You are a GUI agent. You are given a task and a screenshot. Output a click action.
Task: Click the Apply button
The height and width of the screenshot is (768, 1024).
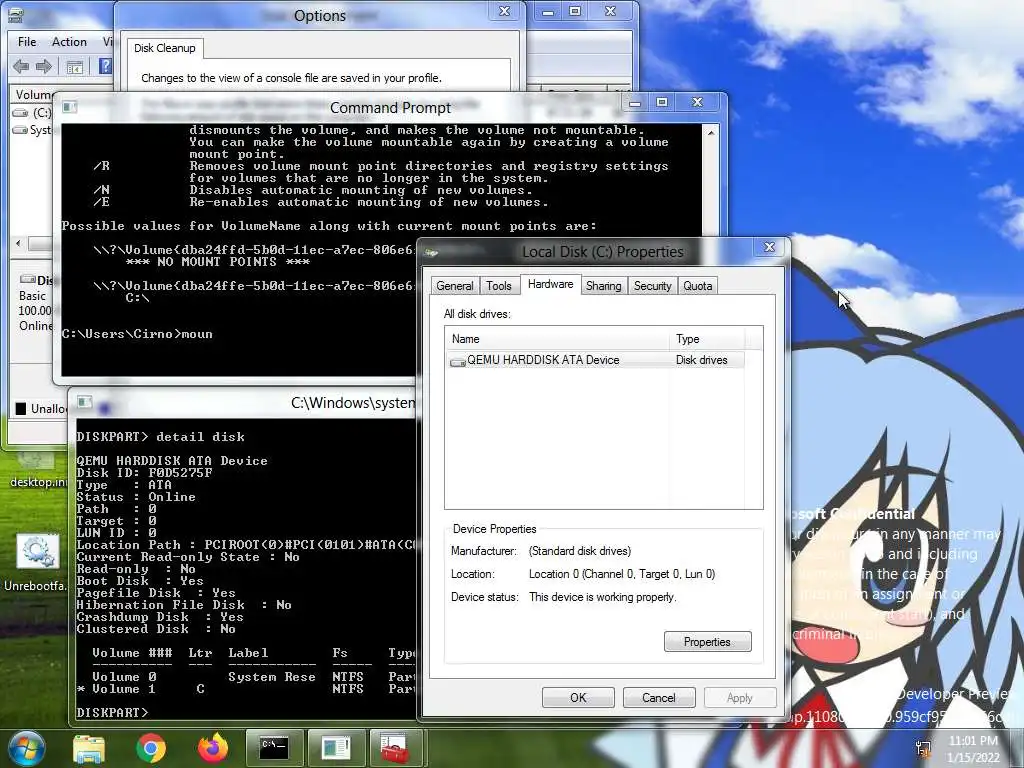pyautogui.click(x=739, y=697)
